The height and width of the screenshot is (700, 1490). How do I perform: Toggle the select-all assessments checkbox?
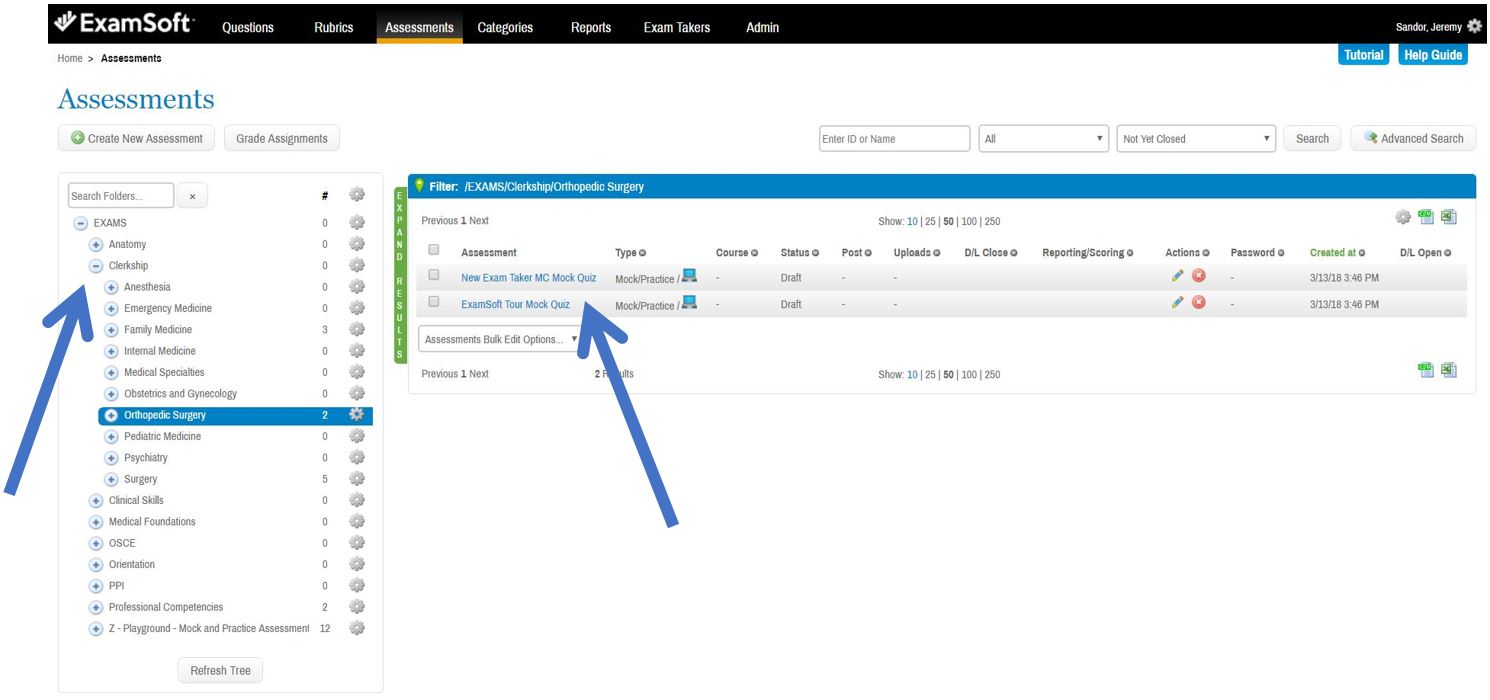pos(434,250)
